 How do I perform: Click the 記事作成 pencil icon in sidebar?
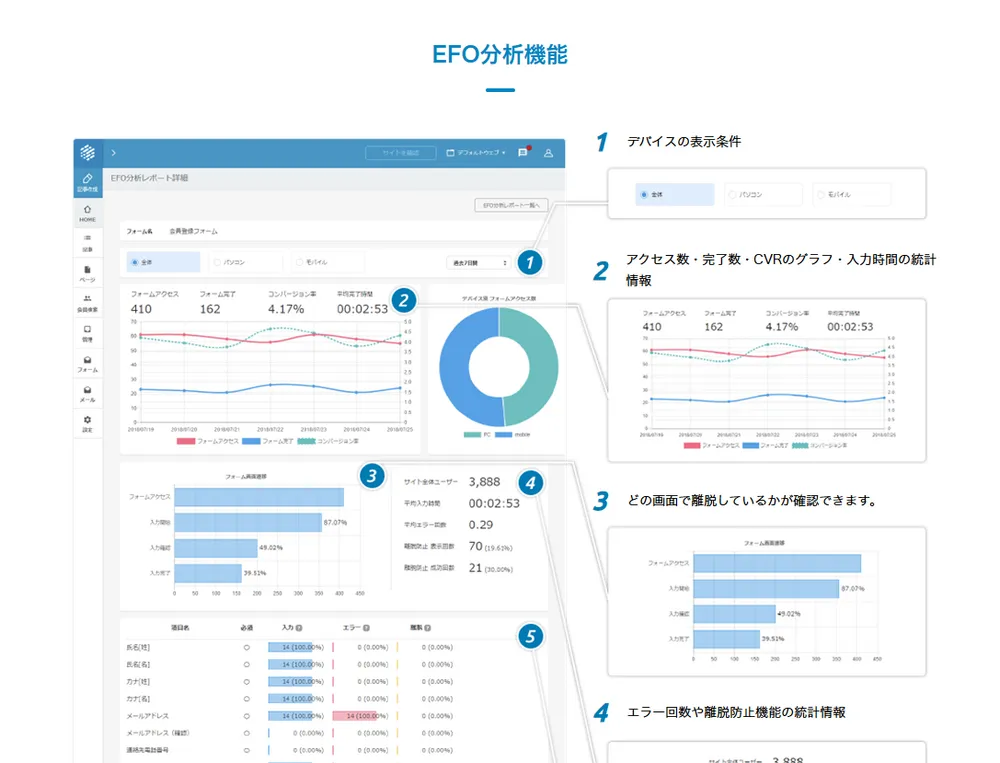click(87, 179)
